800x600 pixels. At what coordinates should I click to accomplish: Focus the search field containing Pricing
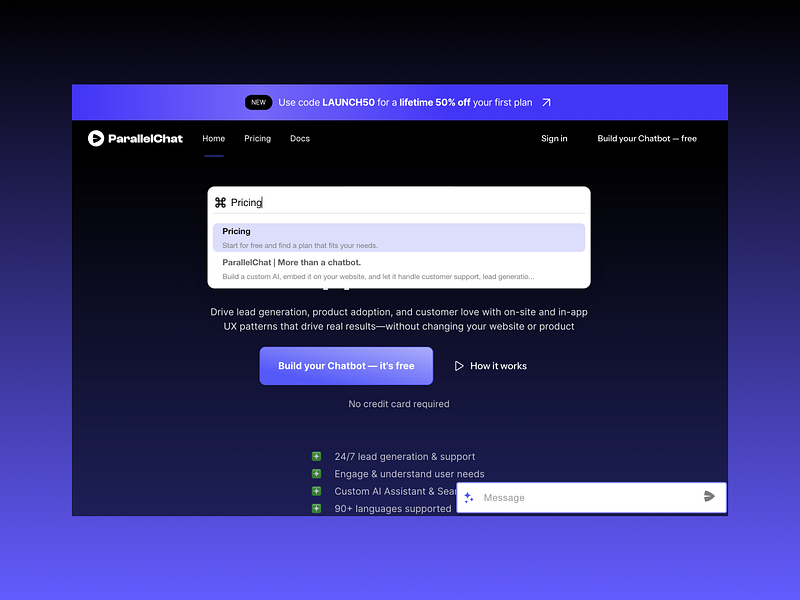coord(399,203)
